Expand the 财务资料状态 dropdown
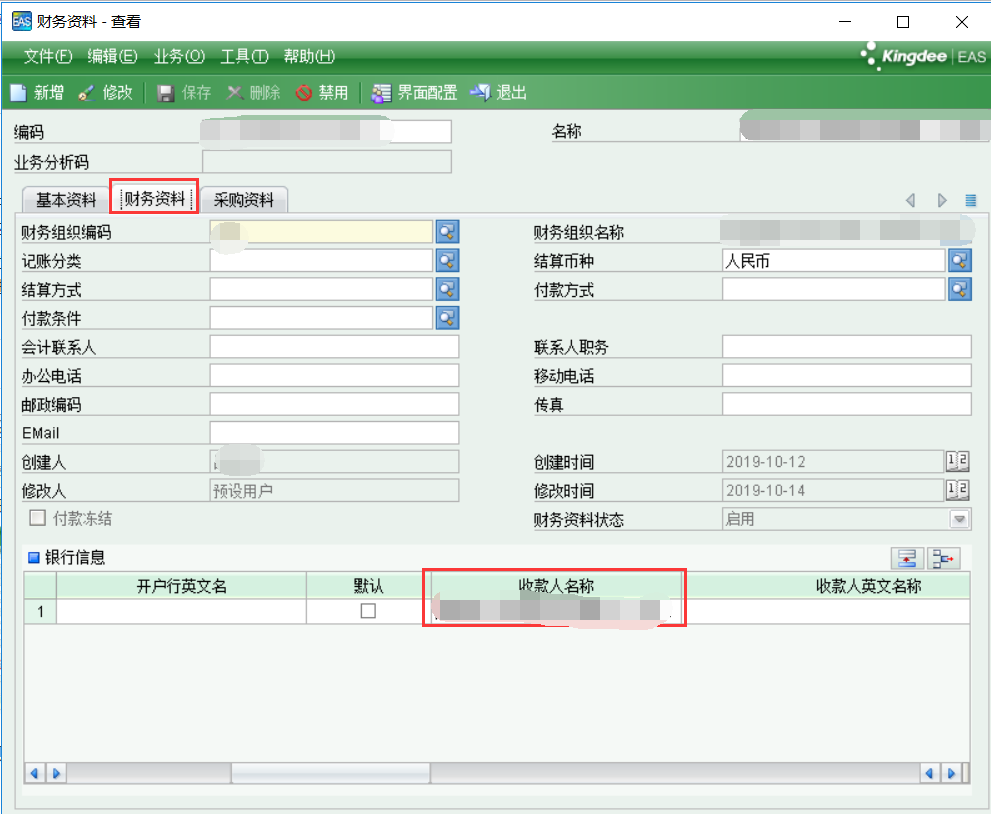The image size is (991, 814). (959, 519)
